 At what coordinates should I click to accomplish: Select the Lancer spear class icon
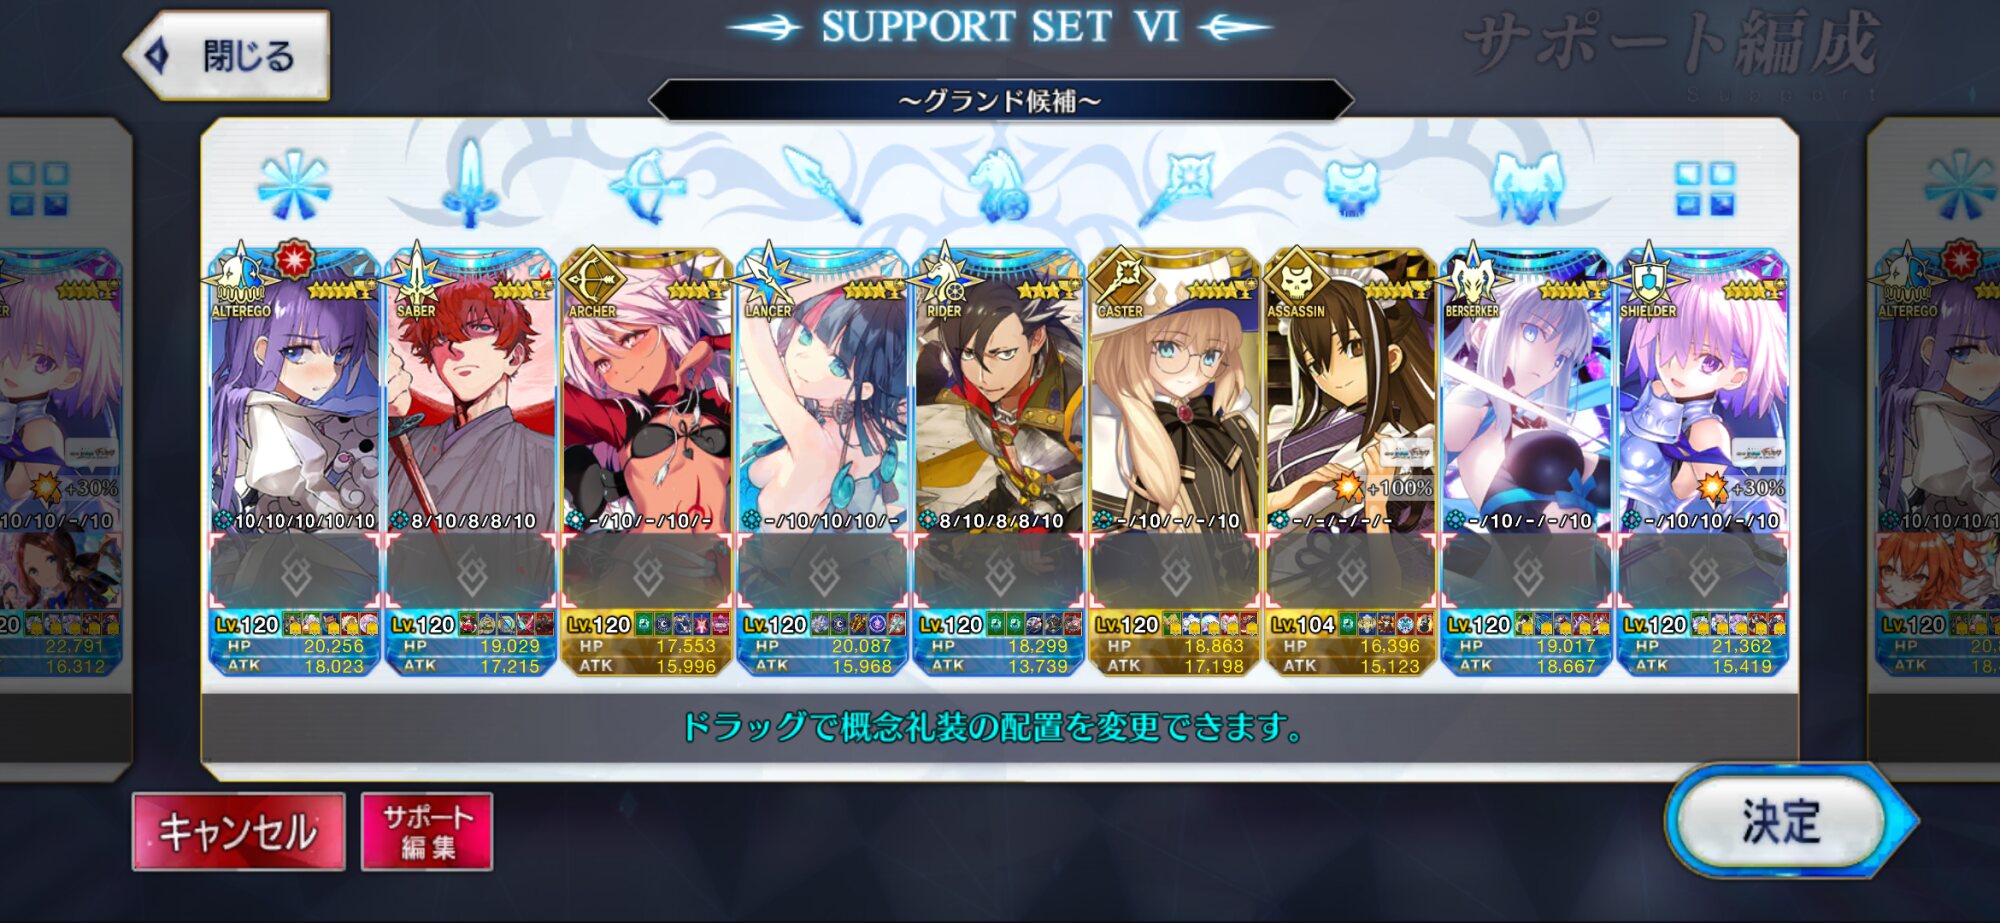822,185
